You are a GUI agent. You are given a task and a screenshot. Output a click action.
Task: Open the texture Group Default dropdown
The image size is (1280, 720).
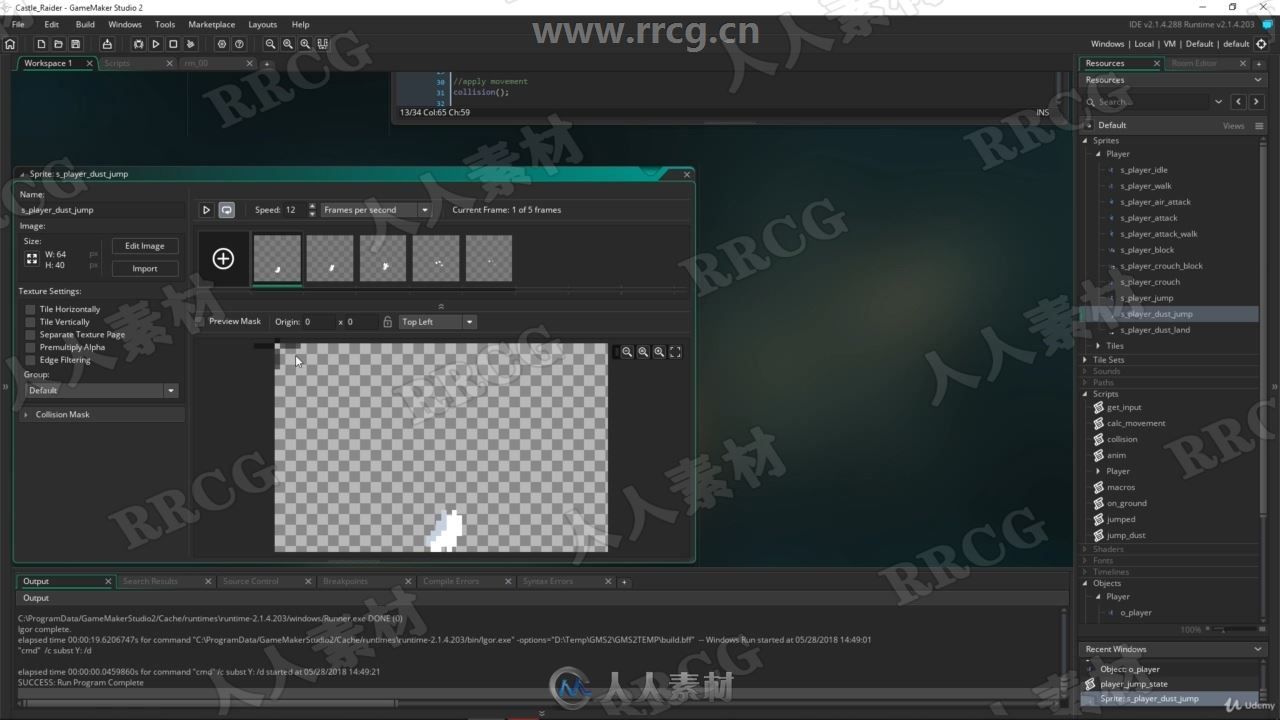(x=100, y=391)
